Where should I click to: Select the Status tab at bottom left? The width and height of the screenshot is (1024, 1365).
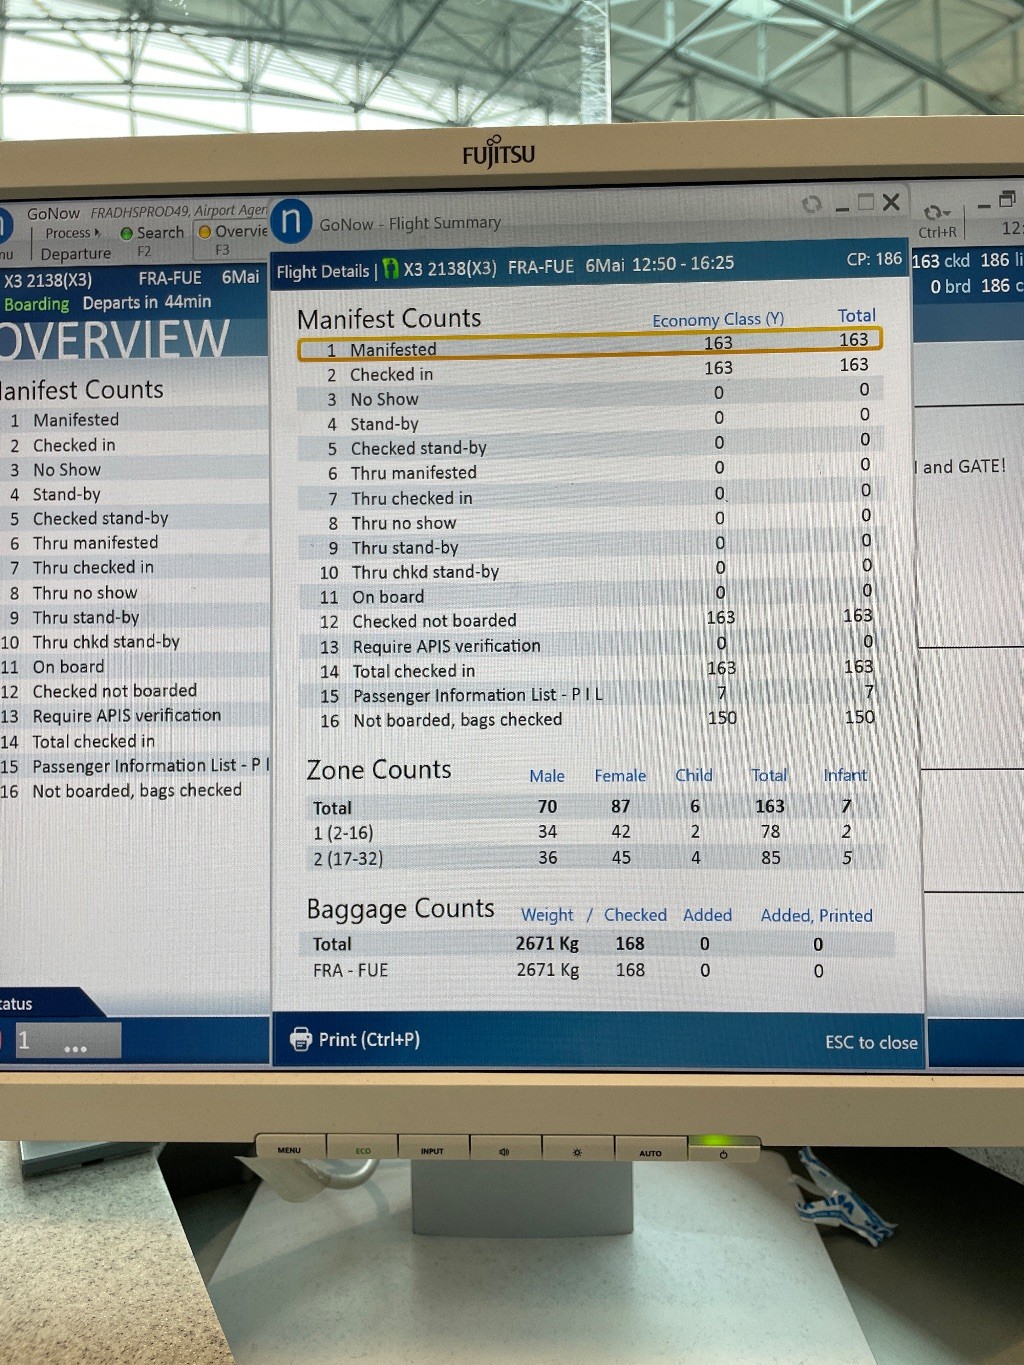[x=18, y=1003]
